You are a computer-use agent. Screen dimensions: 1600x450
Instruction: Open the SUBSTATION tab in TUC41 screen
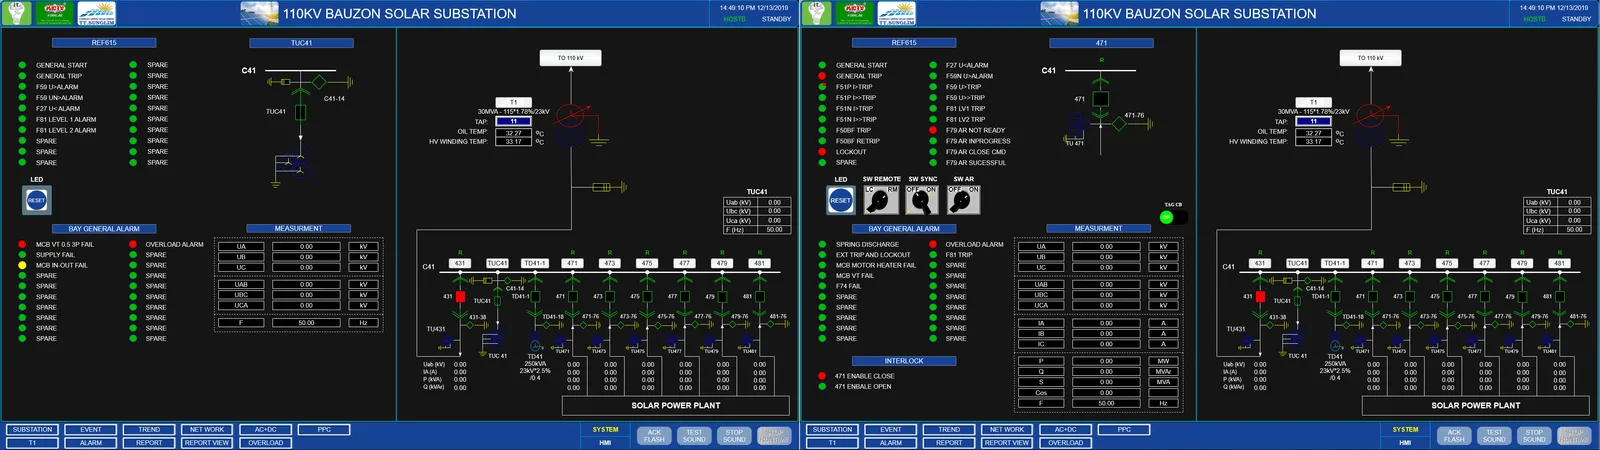pos(32,430)
